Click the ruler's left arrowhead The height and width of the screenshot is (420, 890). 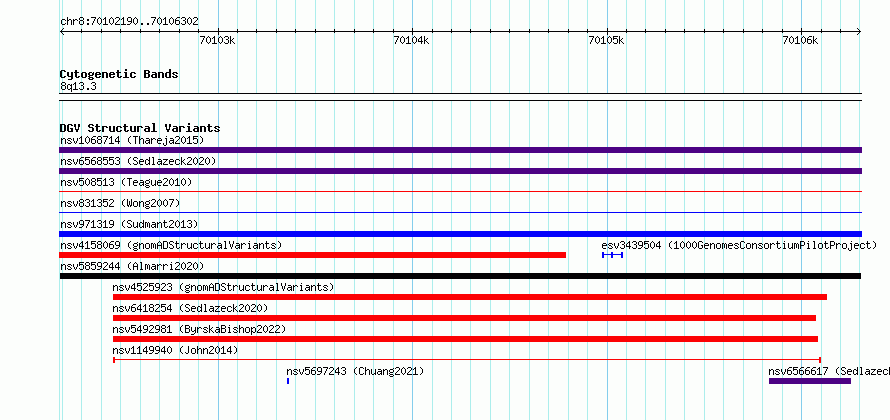62,31
